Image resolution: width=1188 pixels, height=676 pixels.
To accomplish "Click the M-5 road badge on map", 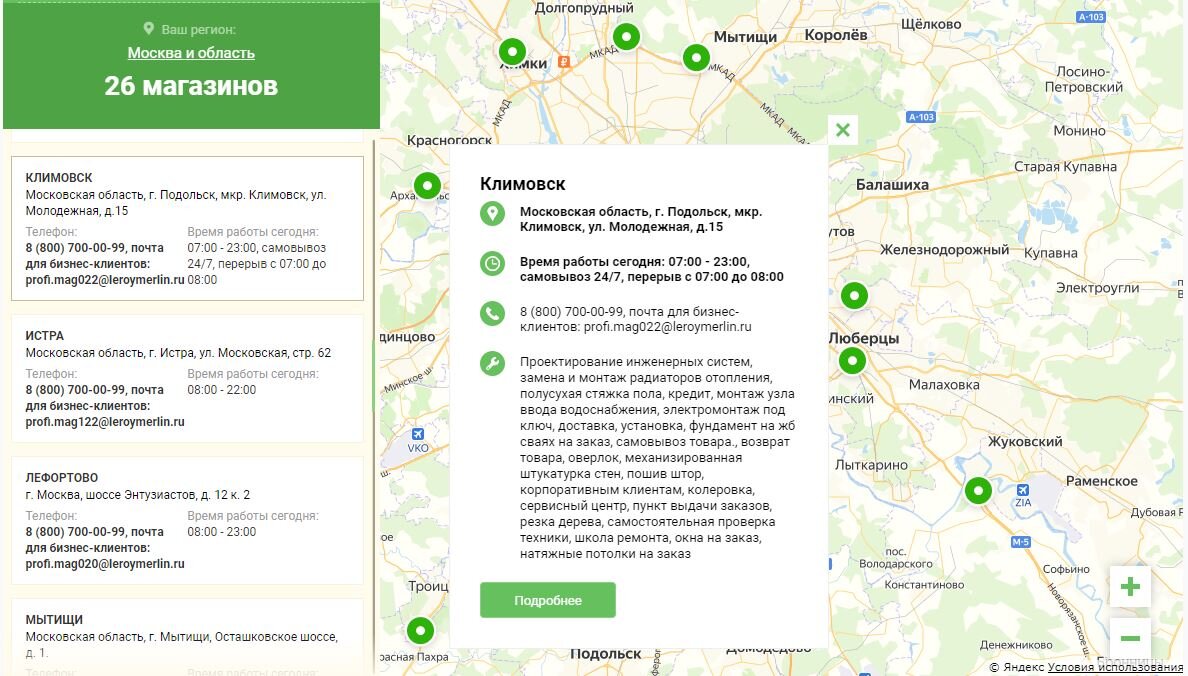I will click(x=1021, y=542).
